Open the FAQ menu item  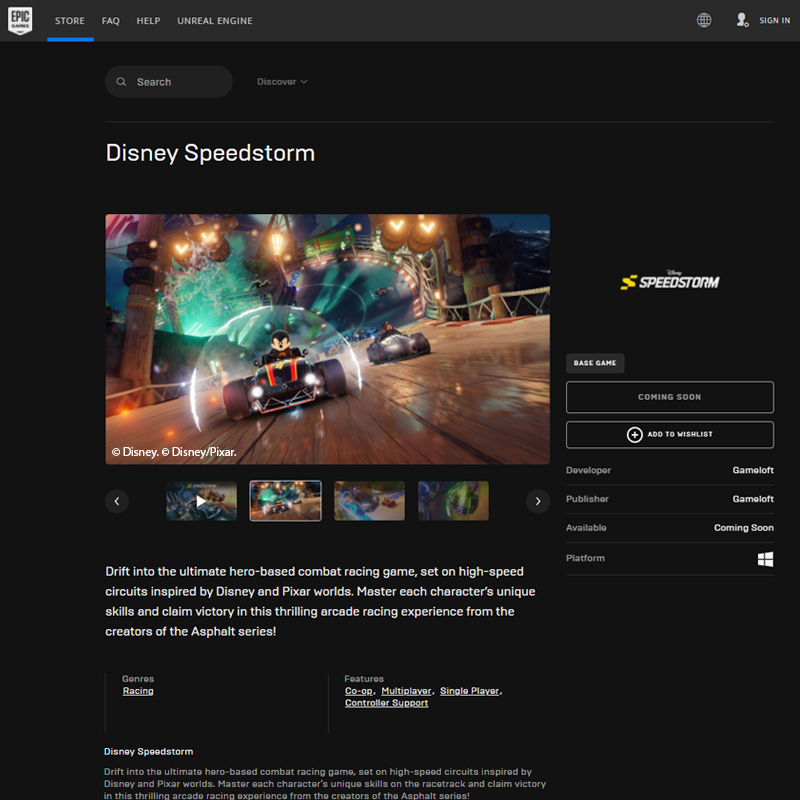[111, 21]
